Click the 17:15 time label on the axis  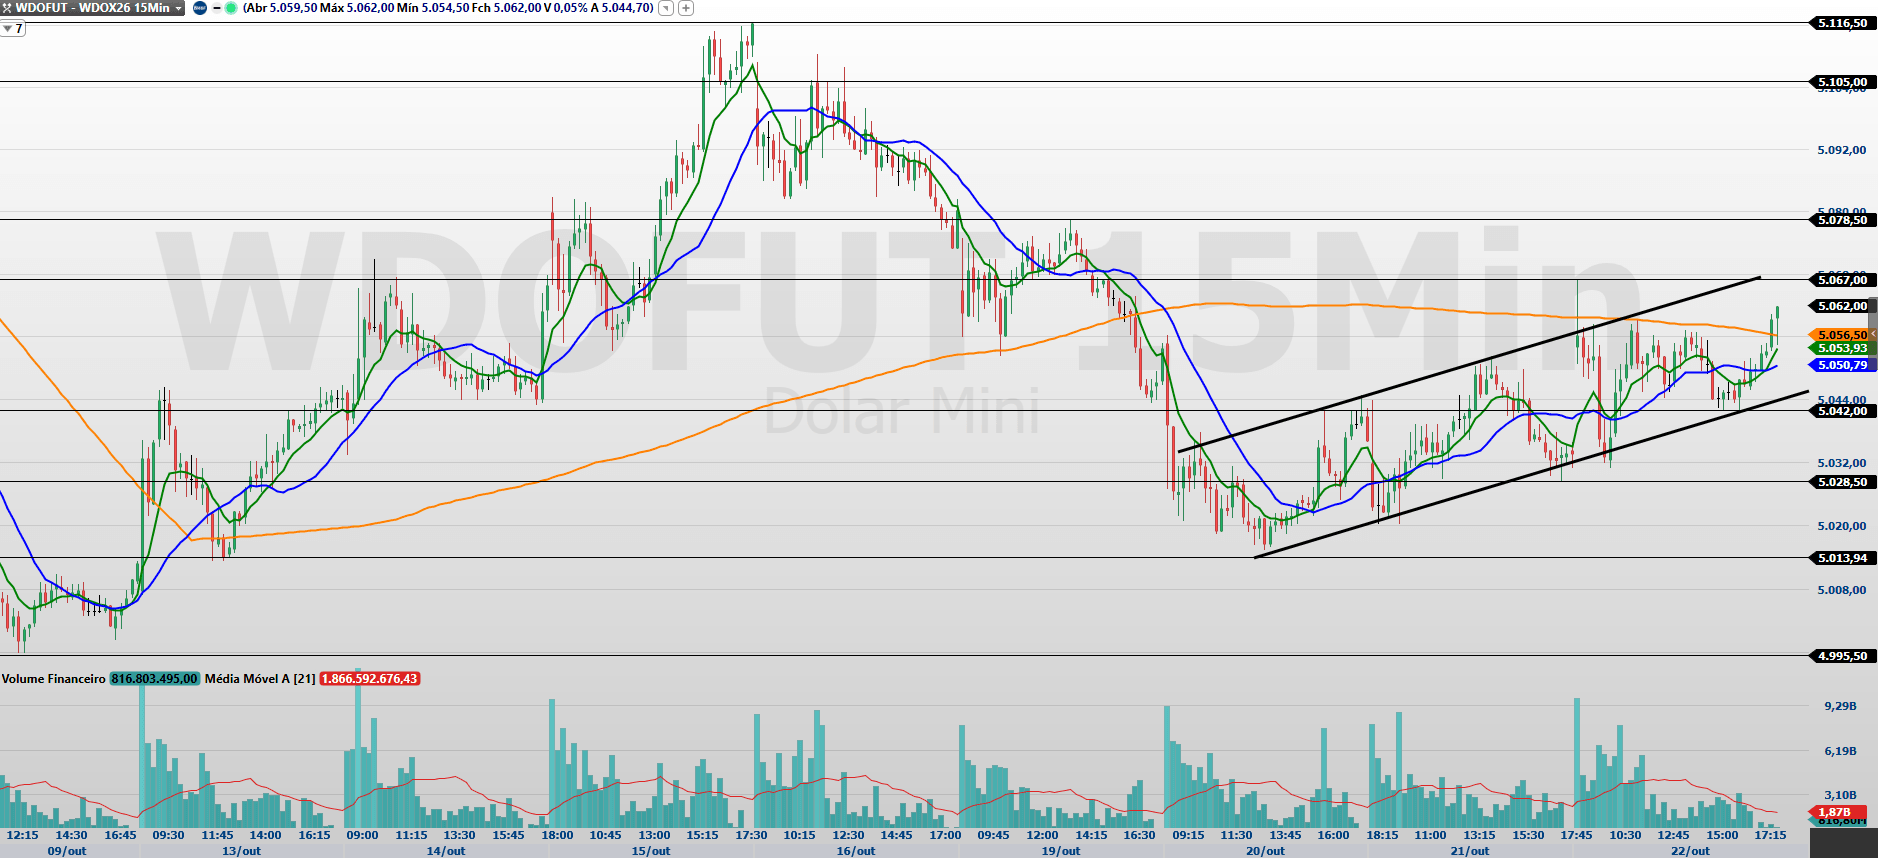point(1770,835)
